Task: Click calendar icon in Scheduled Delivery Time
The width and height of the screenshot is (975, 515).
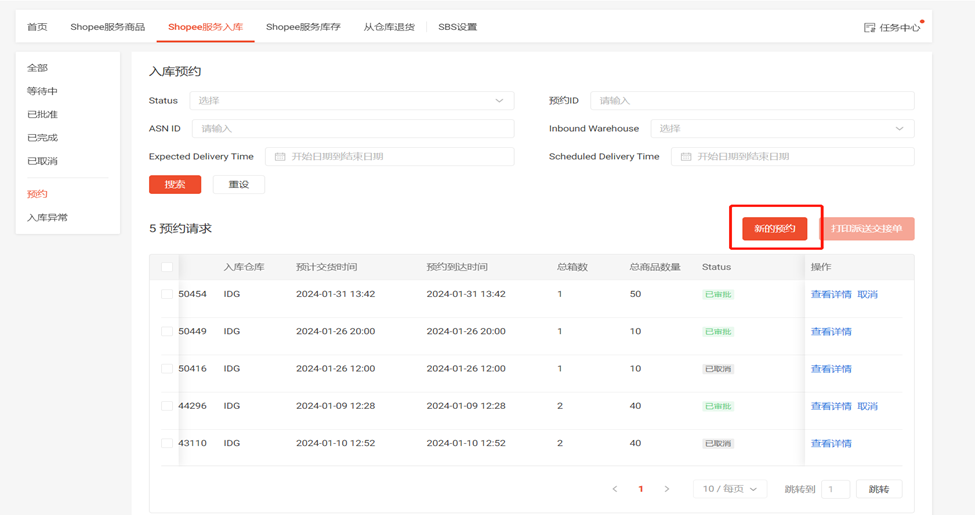Action: (x=686, y=157)
